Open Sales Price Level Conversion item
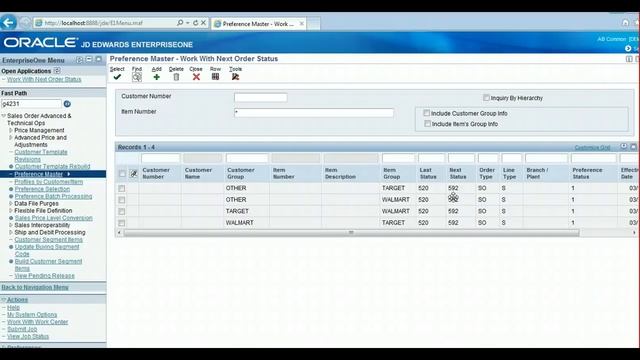The height and width of the screenshot is (360, 640). (53, 218)
